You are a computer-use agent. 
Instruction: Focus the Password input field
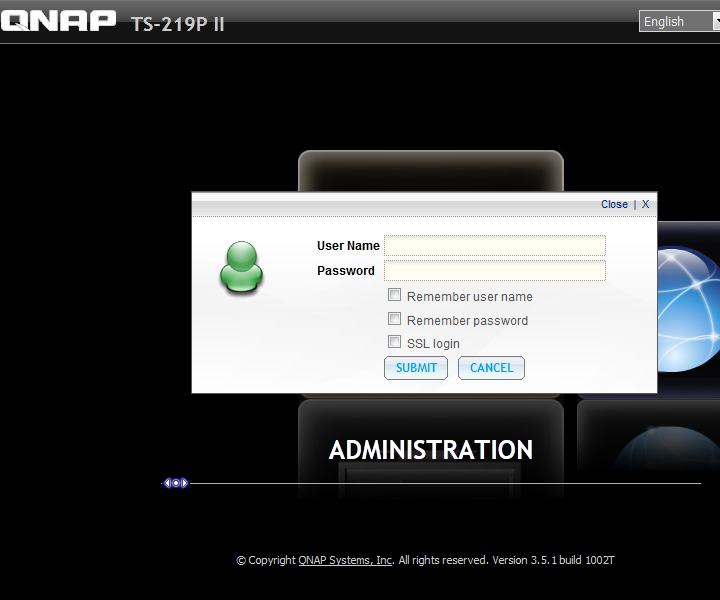point(495,271)
